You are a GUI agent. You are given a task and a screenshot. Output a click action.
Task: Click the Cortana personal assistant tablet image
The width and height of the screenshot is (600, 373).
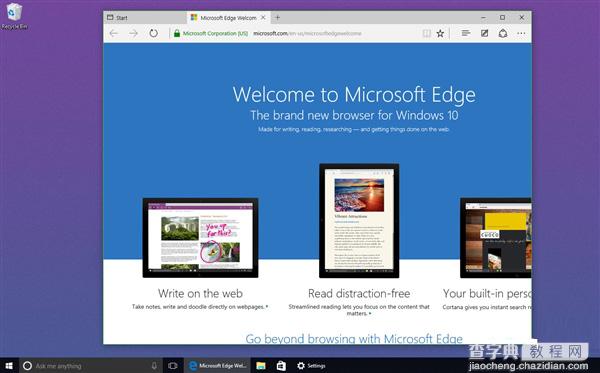[x=496, y=238]
